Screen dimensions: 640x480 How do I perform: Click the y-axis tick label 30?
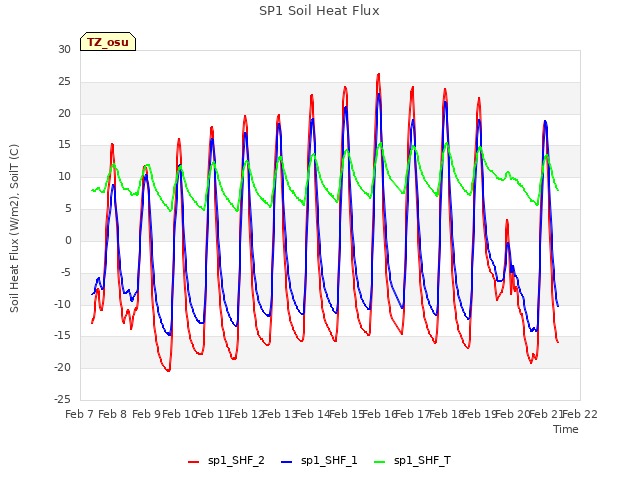tap(64, 49)
